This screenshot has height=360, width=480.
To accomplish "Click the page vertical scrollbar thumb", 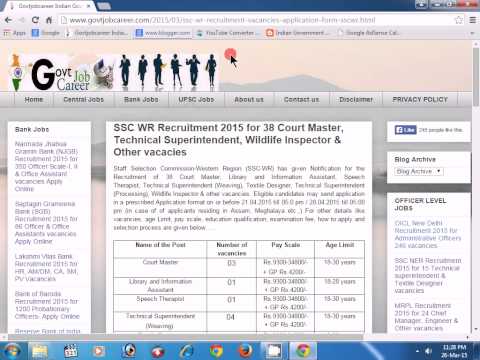I will point(476,77).
